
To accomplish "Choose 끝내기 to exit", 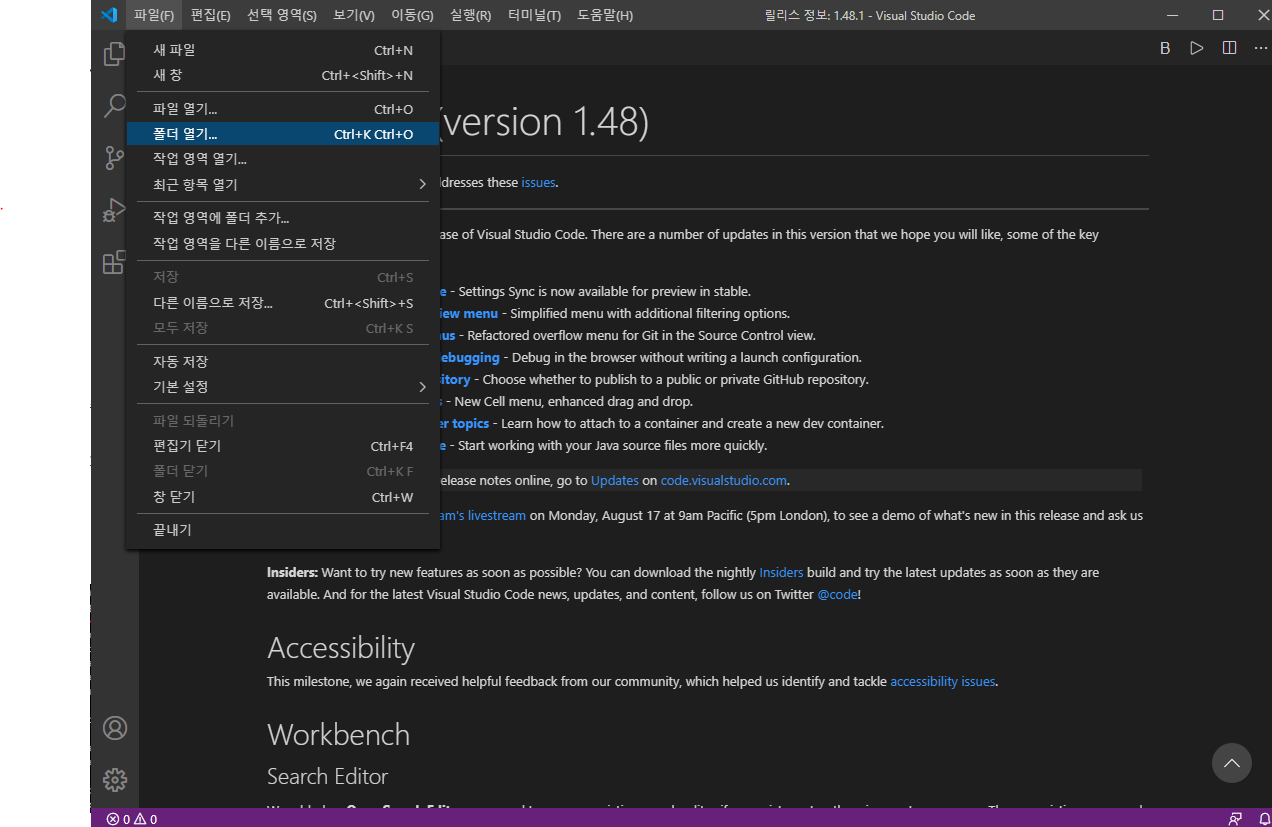I will click(283, 530).
